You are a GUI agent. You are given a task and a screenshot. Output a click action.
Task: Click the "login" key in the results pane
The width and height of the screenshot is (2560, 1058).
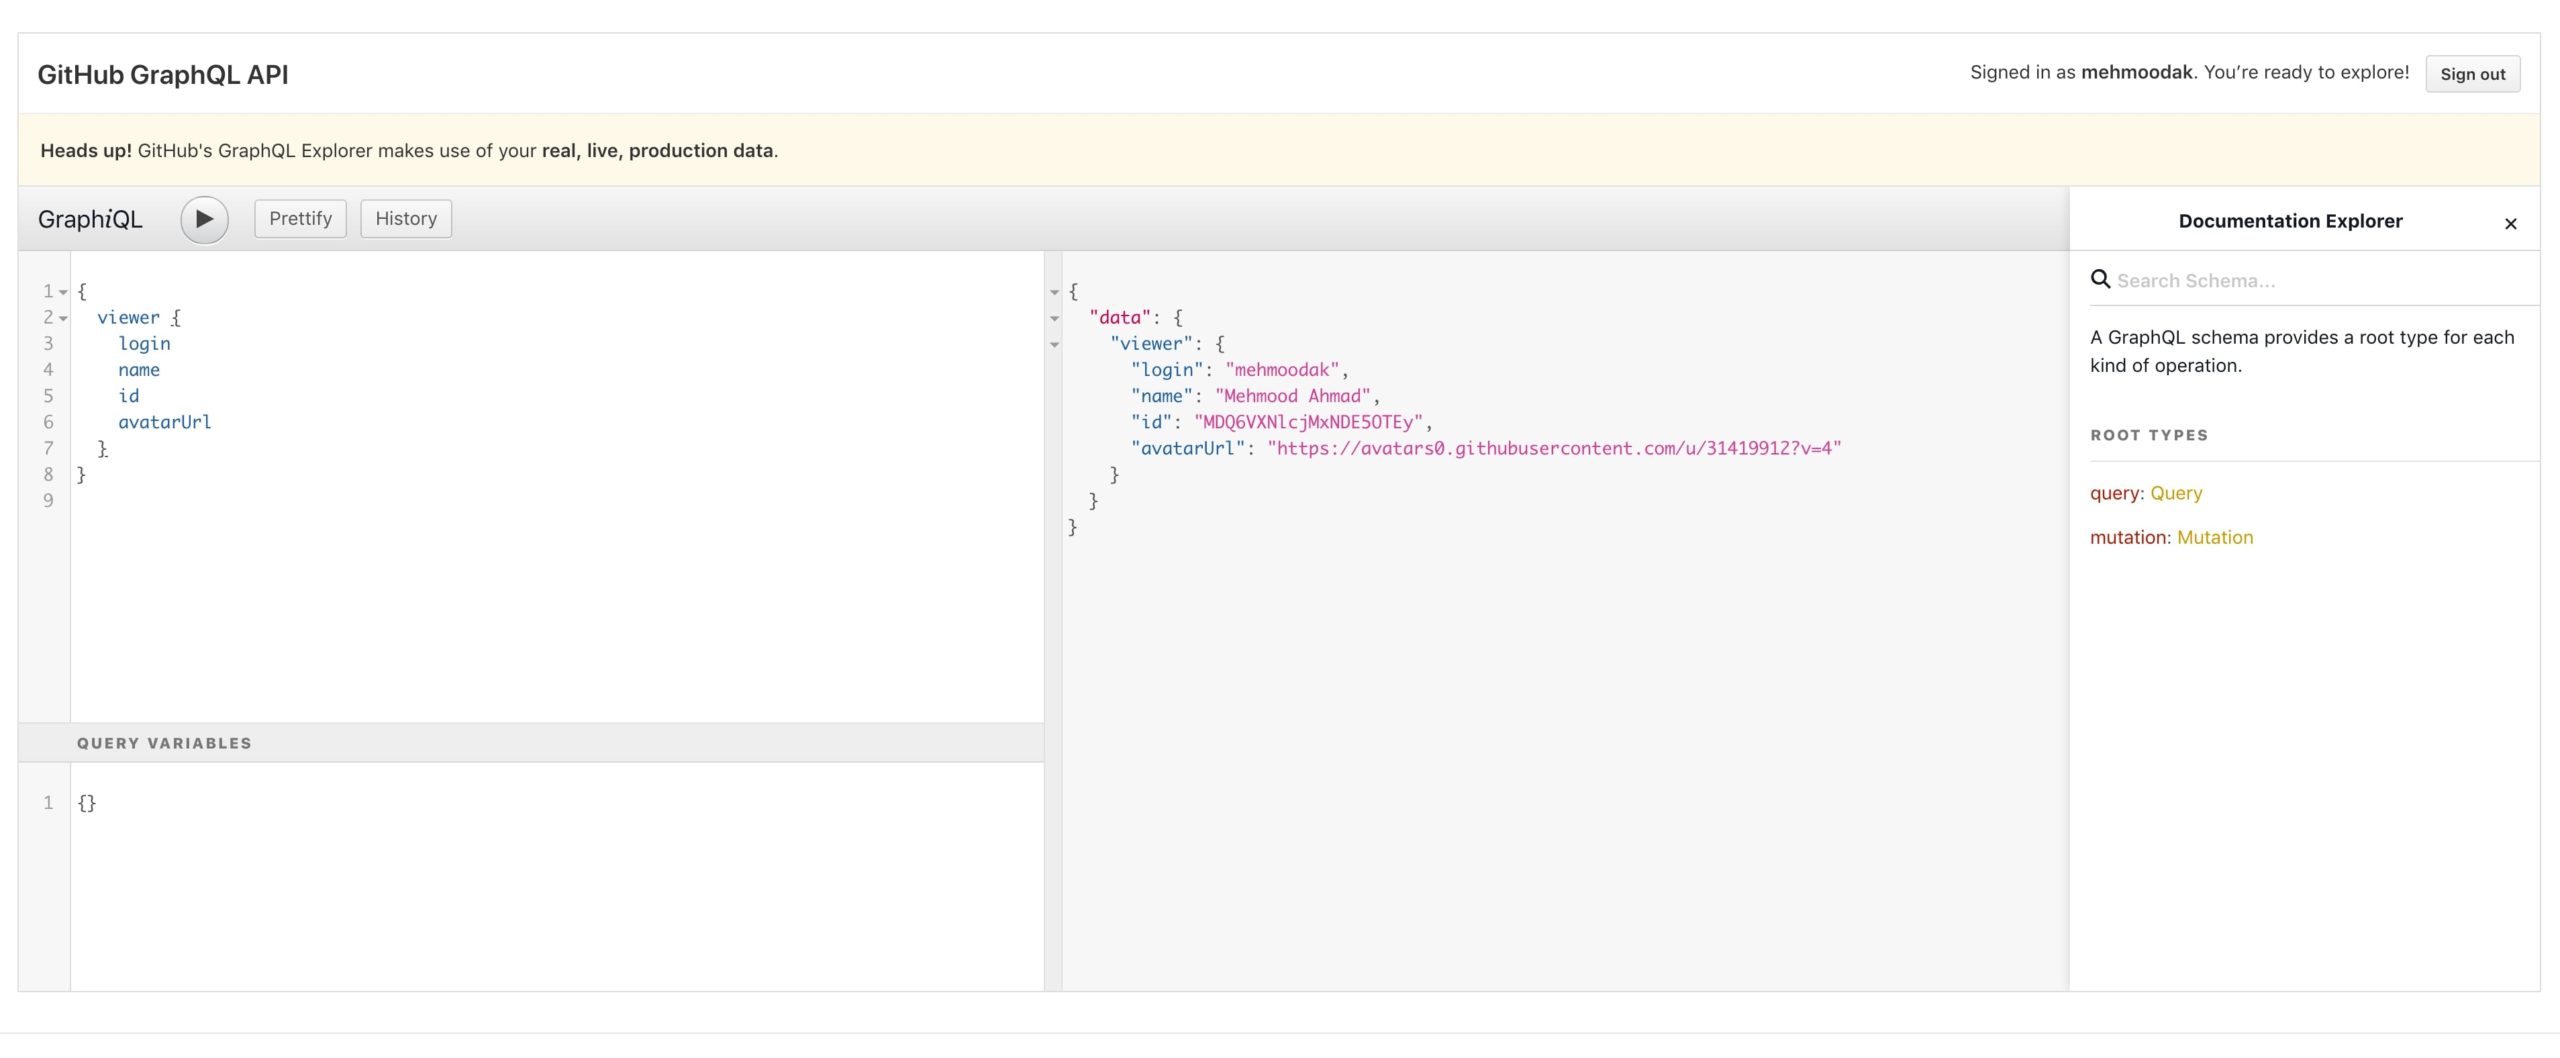[1167, 370]
